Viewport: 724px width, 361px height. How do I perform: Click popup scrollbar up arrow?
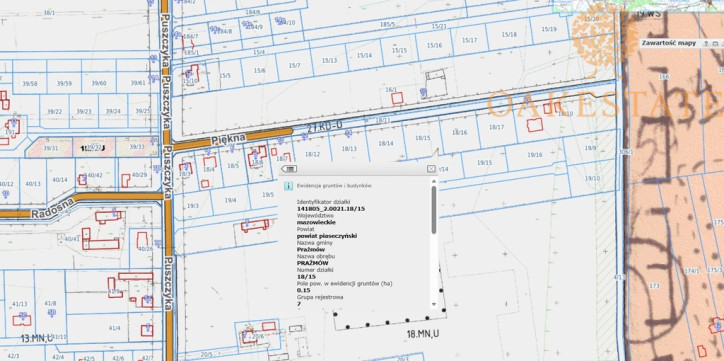pyautogui.click(x=434, y=181)
